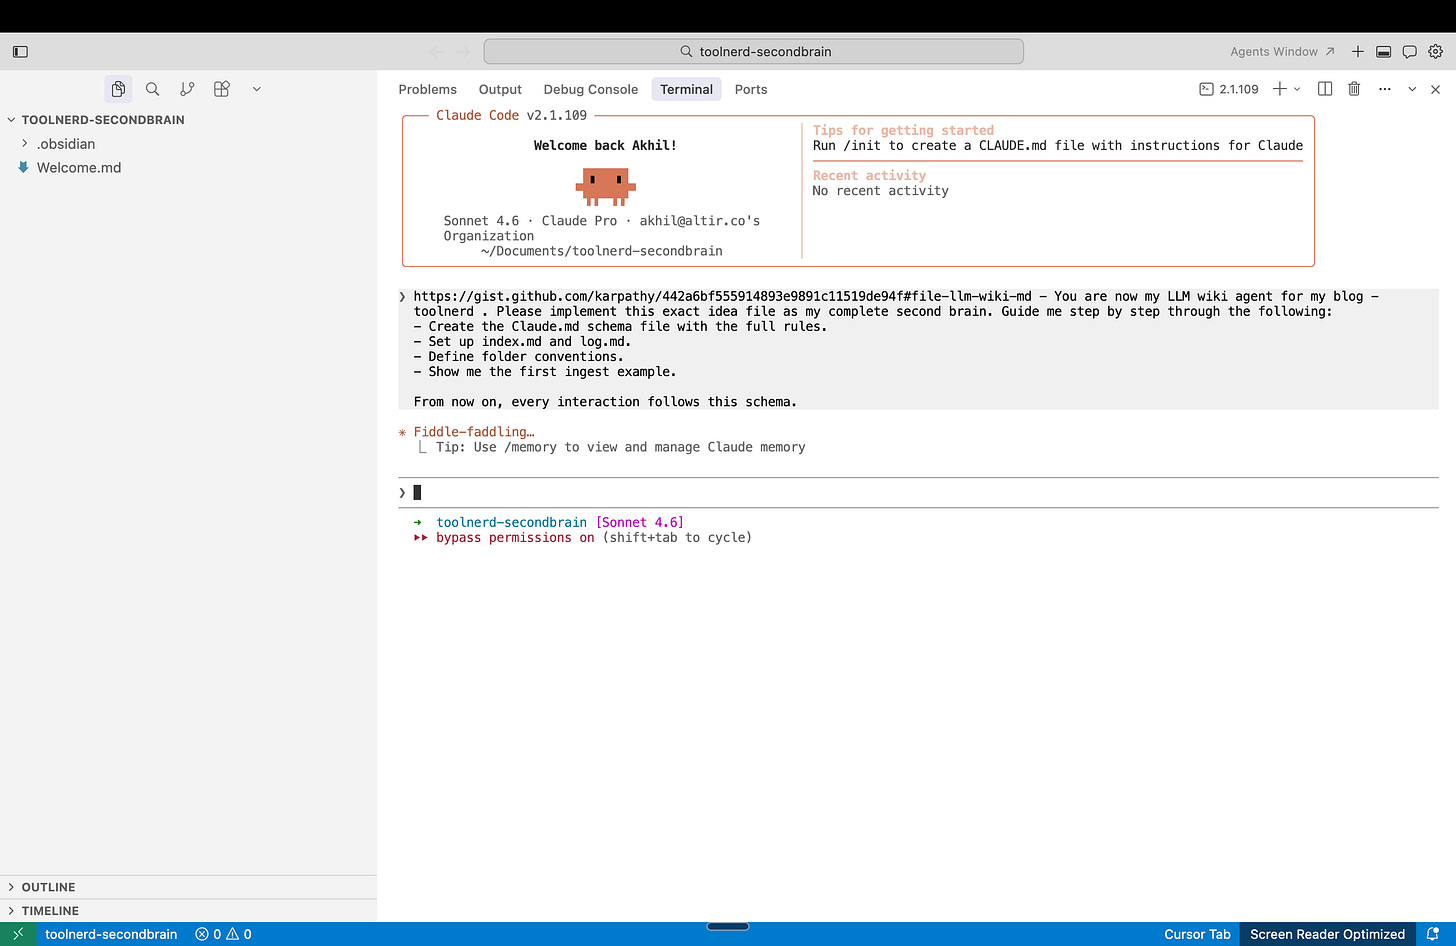Switch to the Debug Console tab
Screen dimensions: 1456x946
point(590,89)
